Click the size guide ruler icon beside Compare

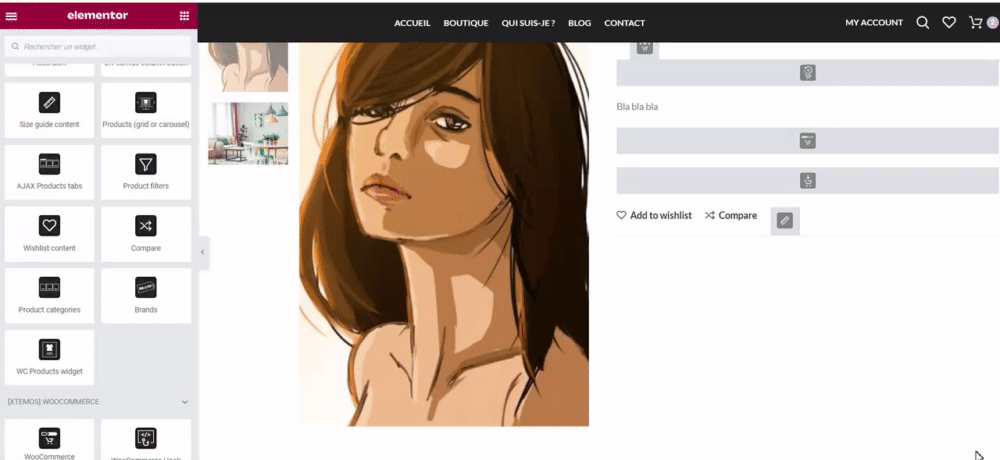click(785, 221)
